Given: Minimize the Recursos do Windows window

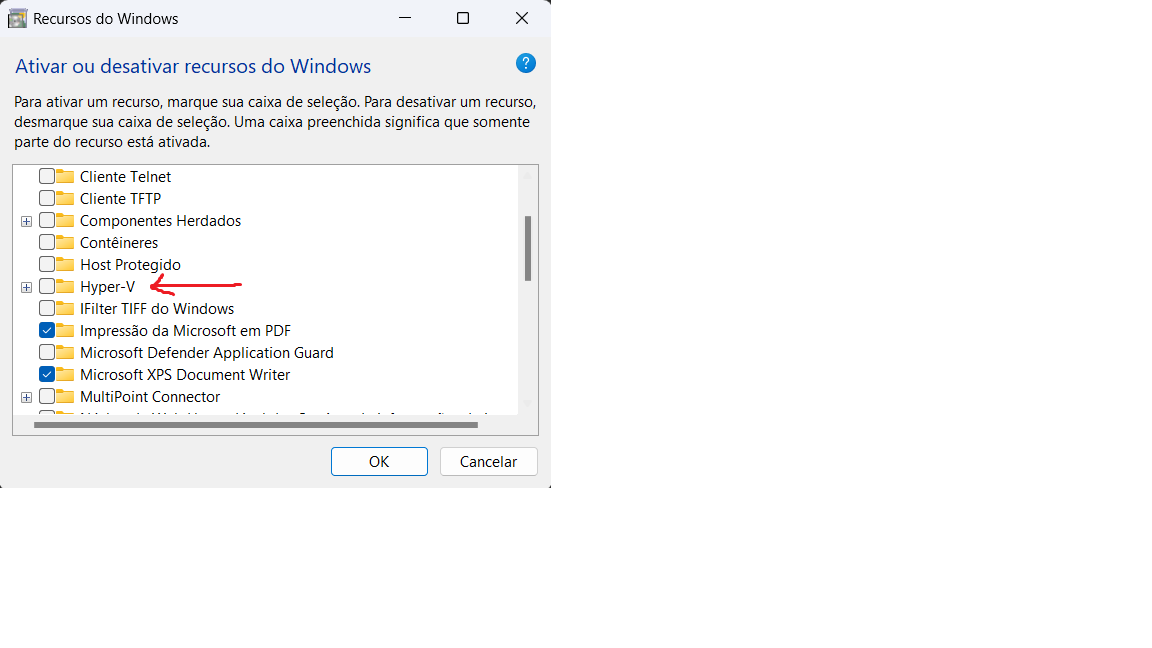Looking at the screenshot, I should [405, 18].
